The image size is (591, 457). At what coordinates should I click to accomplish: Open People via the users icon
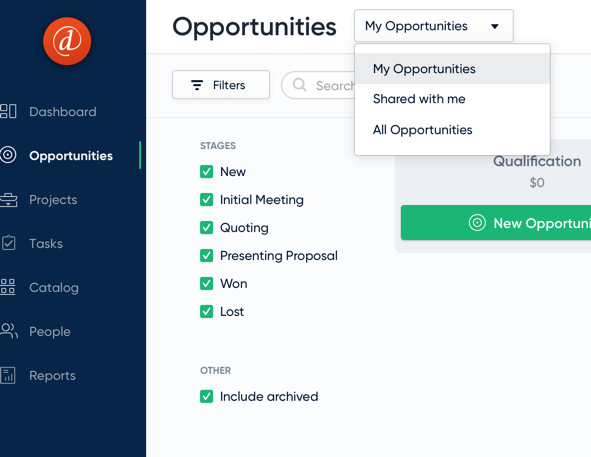click(8, 331)
